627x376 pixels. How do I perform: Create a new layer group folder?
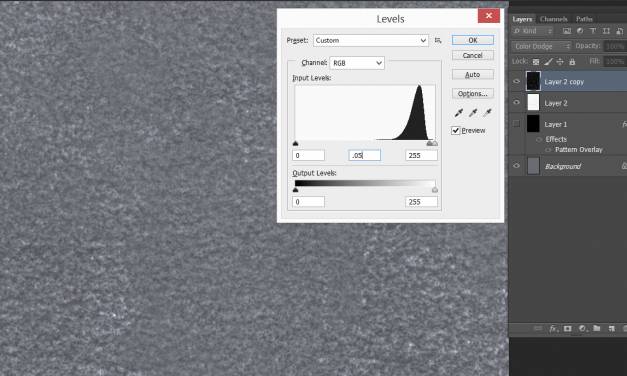click(597, 328)
